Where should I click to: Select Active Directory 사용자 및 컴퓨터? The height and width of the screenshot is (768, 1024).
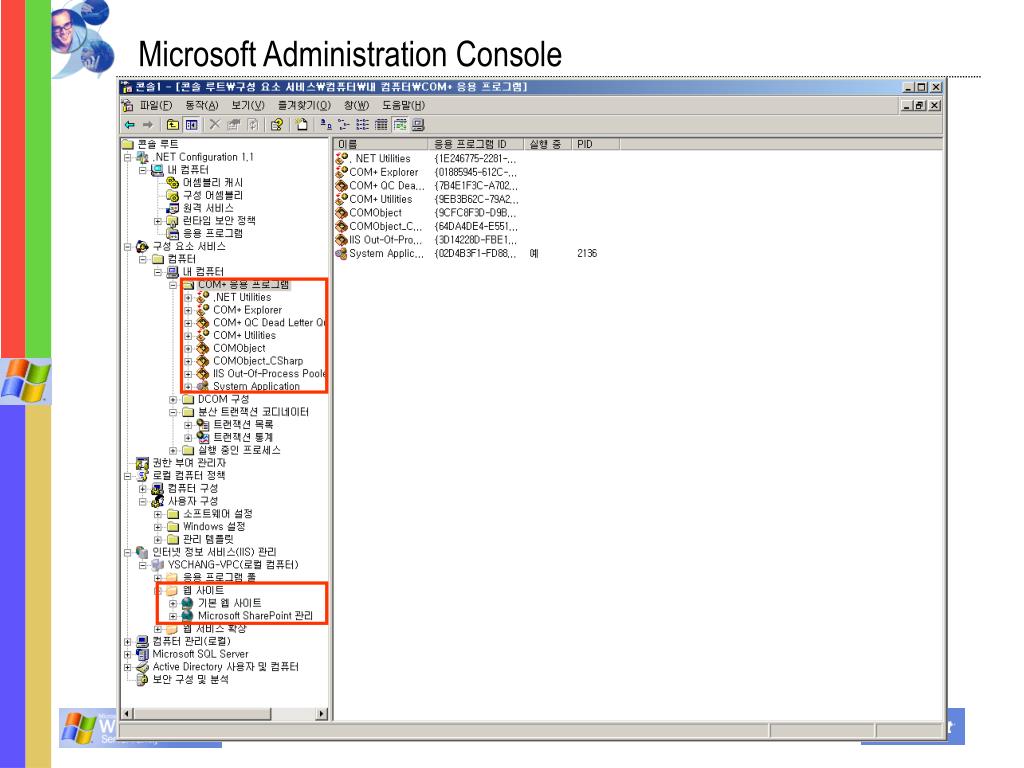point(225,667)
